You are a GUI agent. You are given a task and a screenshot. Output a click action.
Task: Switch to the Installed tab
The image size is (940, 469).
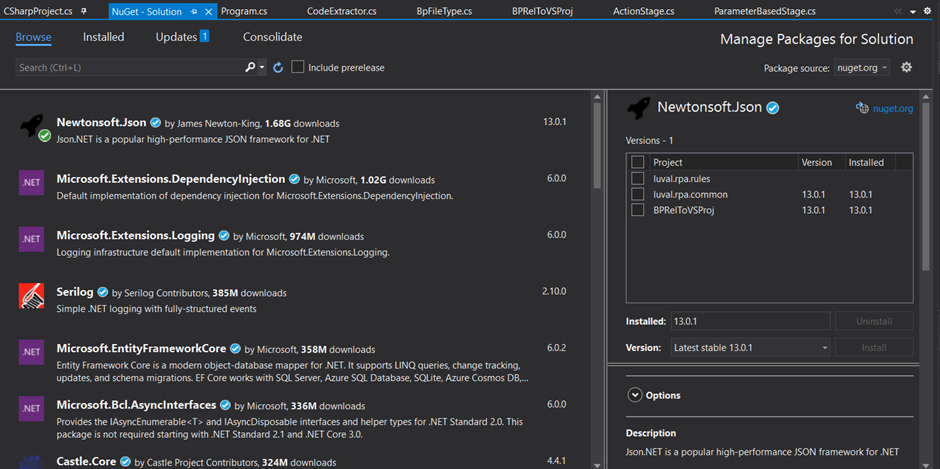(x=103, y=37)
